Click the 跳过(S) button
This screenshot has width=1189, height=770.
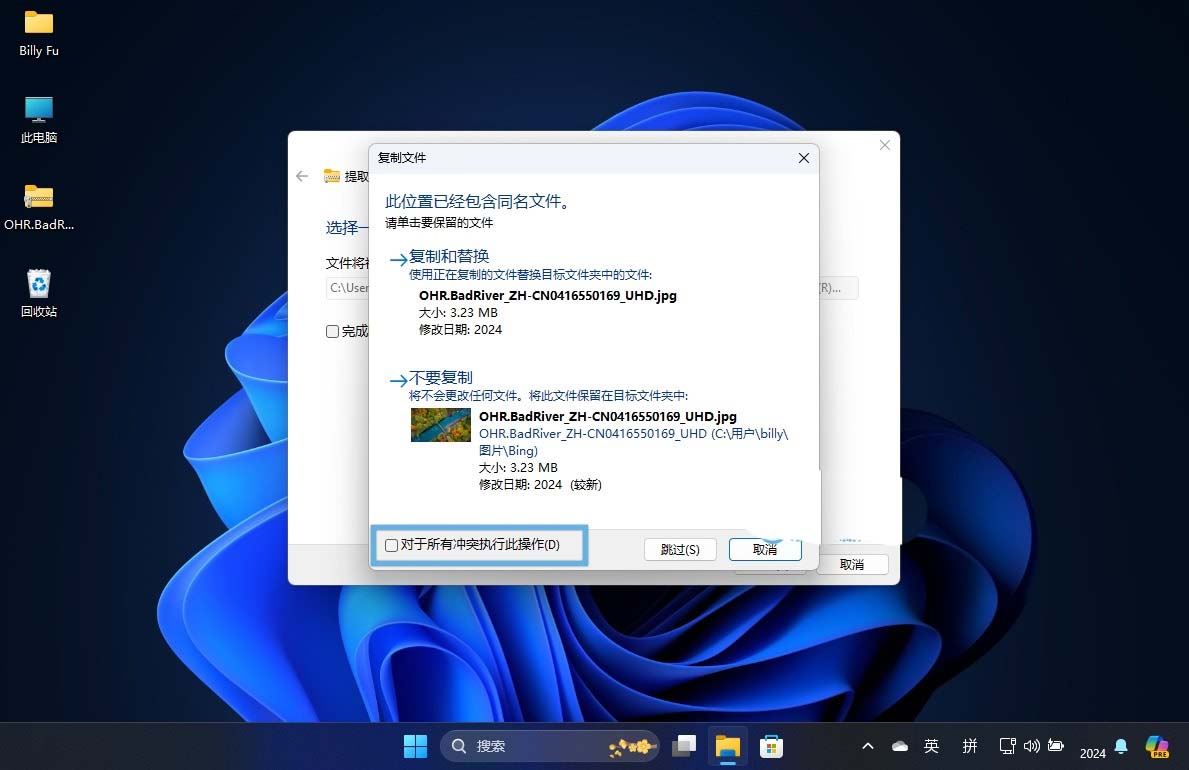(x=680, y=549)
